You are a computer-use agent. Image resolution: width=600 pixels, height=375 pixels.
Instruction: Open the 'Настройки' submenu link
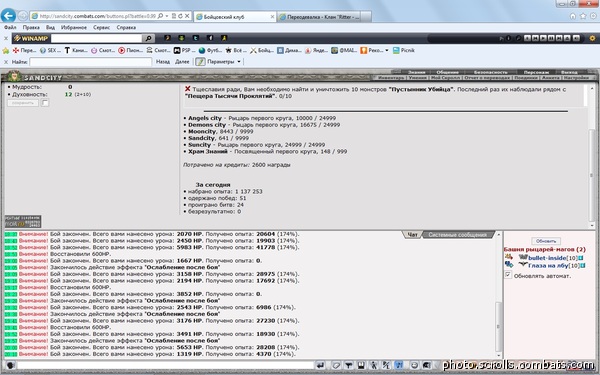pyautogui.click(x=577, y=78)
